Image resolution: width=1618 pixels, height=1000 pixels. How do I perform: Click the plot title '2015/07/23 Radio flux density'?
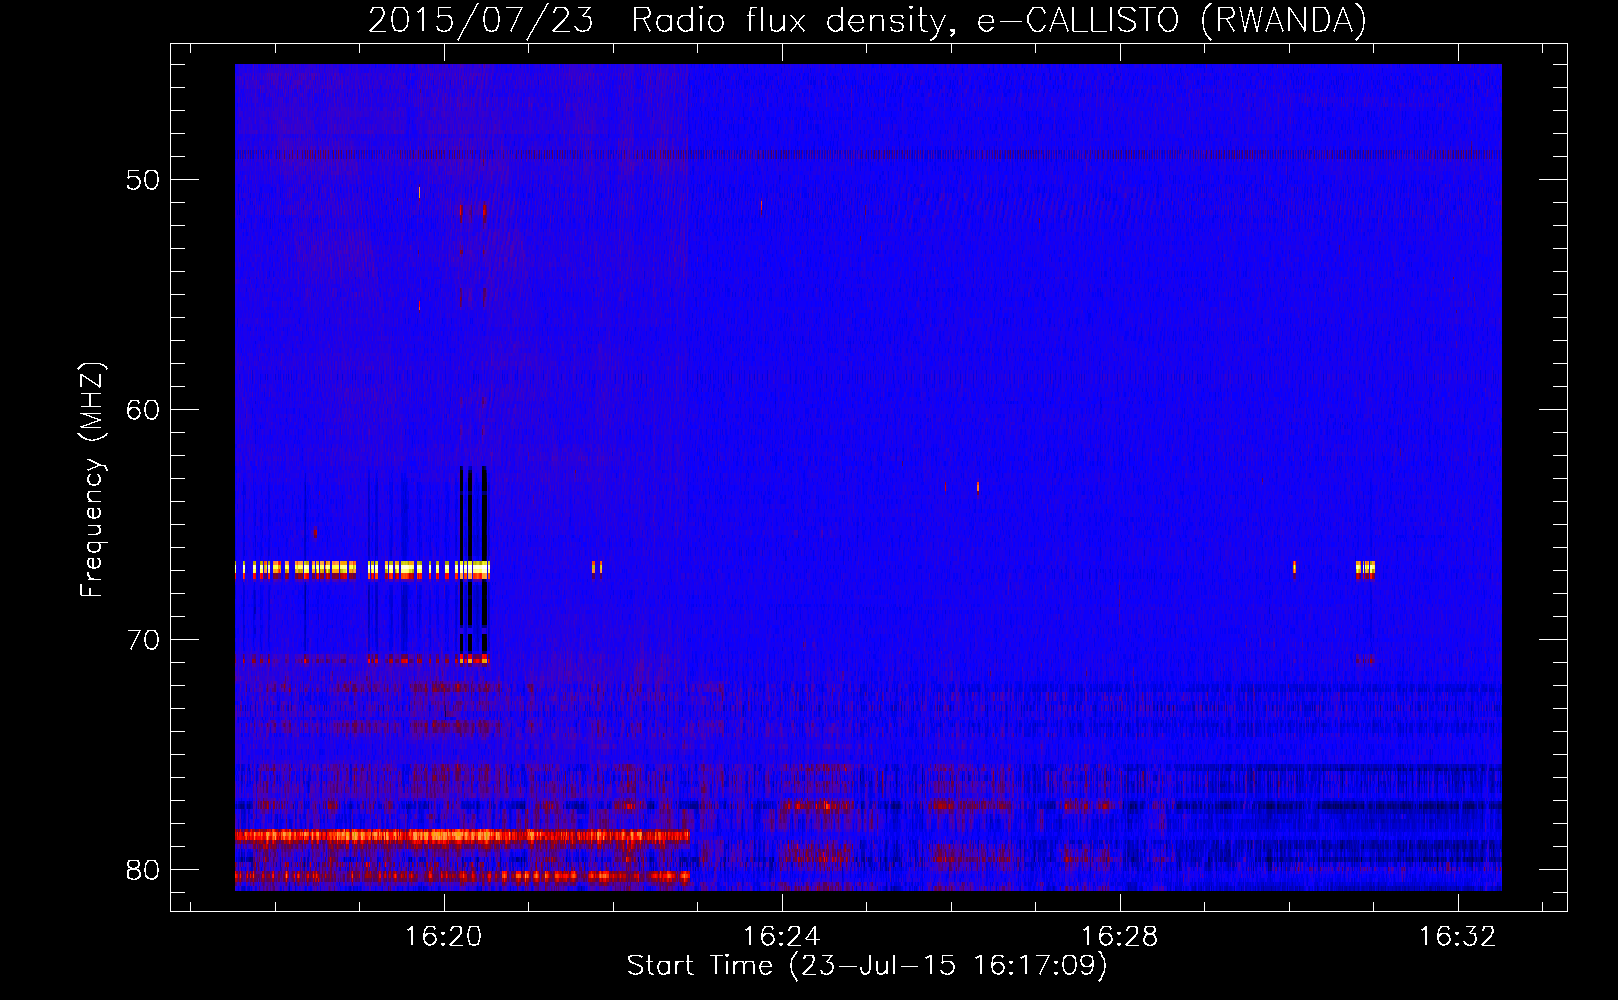pos(867,20)
